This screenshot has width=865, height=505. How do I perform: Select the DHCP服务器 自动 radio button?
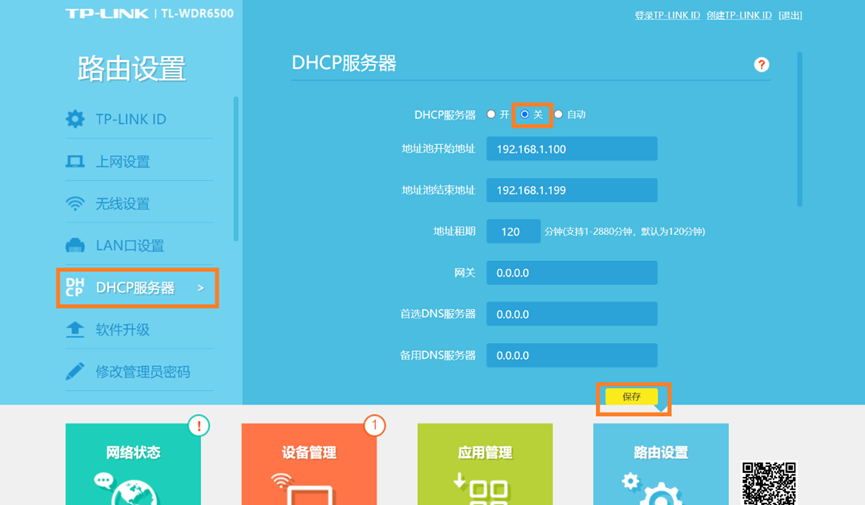(558, 115)
